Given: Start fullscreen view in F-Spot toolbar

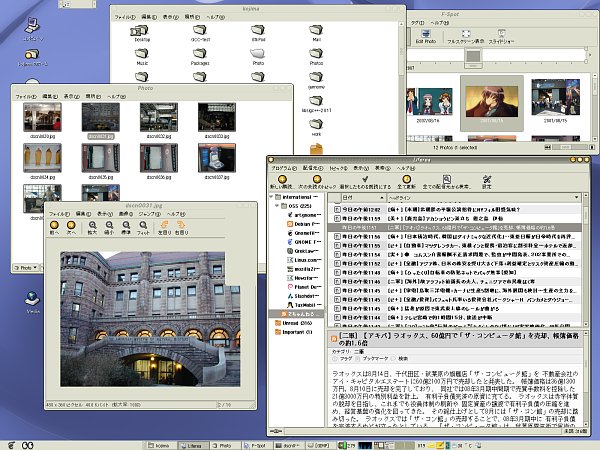Looking at the screenshot, I should point(466,36).
